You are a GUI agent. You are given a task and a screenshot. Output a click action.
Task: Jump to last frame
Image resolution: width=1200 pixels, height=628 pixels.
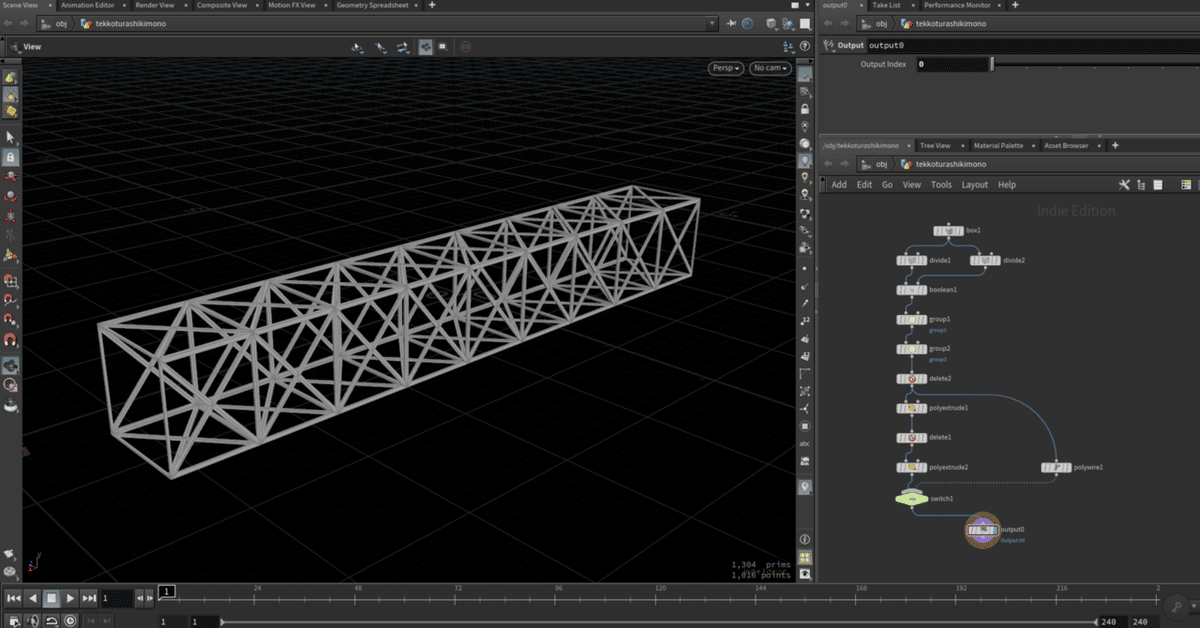(89, 598)
